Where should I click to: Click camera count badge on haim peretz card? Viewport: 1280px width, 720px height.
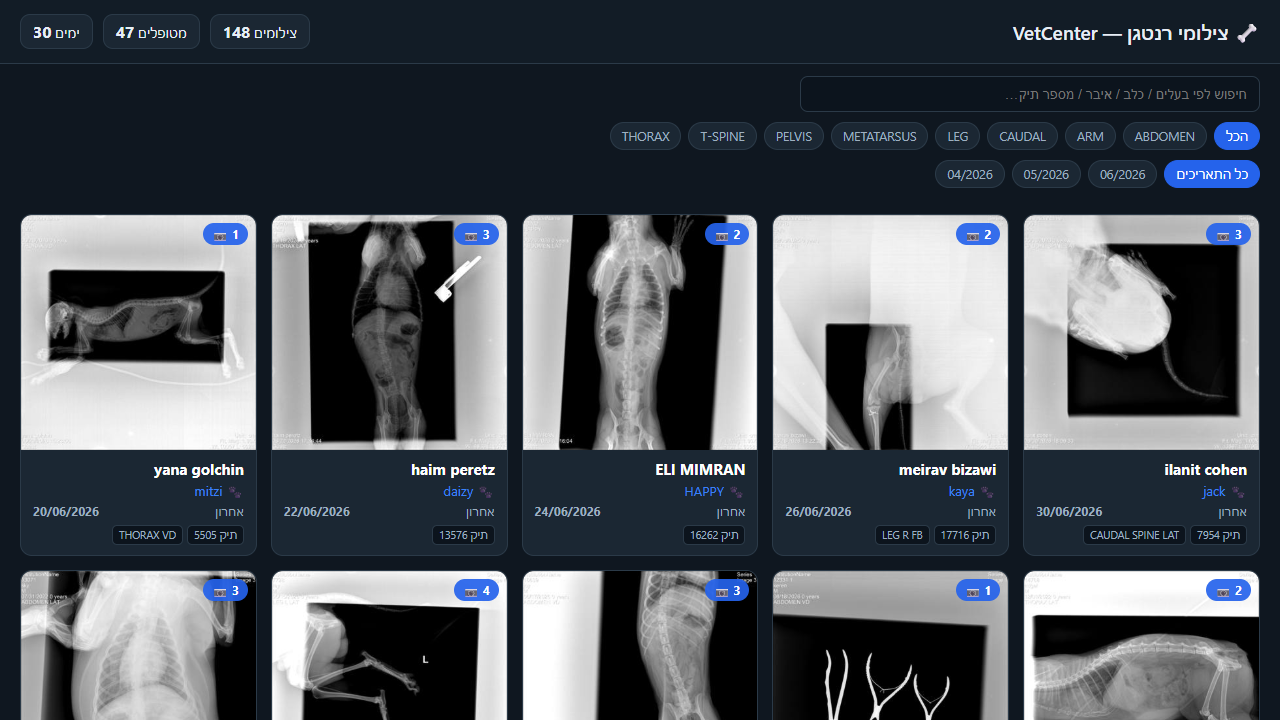[476, 235]
